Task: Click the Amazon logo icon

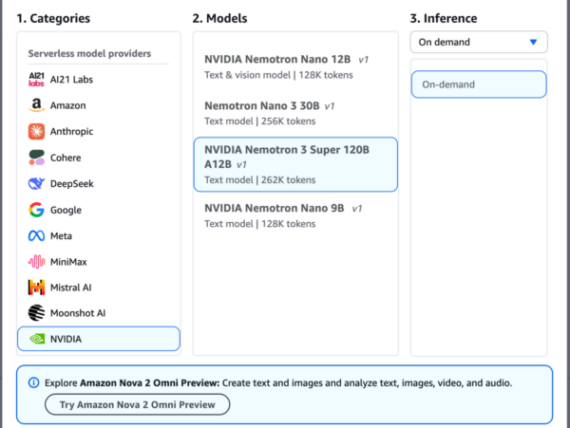Action: click(x=36, y=105)
